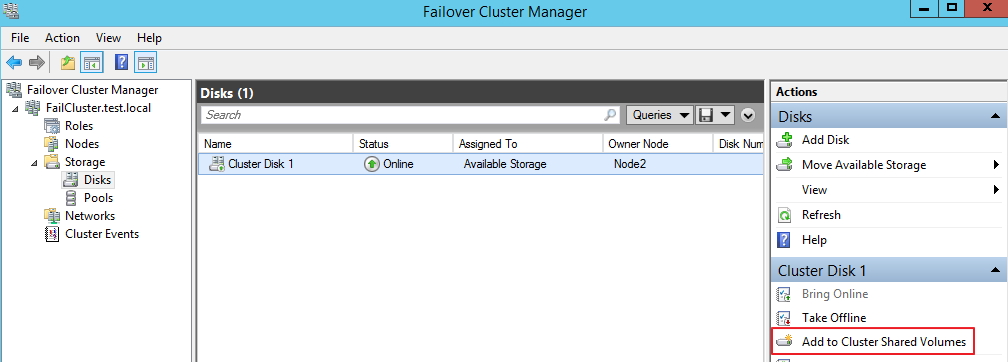Viewport: 1008px width, 362px height.
Task: Click the 'Available Storage' cell
Action: pyautogui.click(x=505, y=164)
